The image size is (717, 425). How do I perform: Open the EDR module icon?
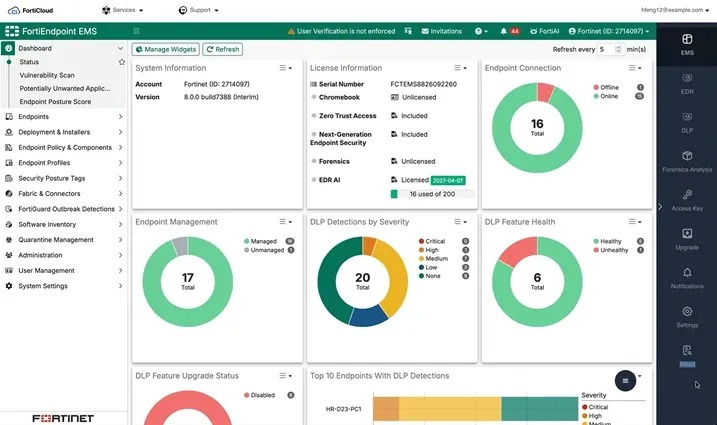687,78
